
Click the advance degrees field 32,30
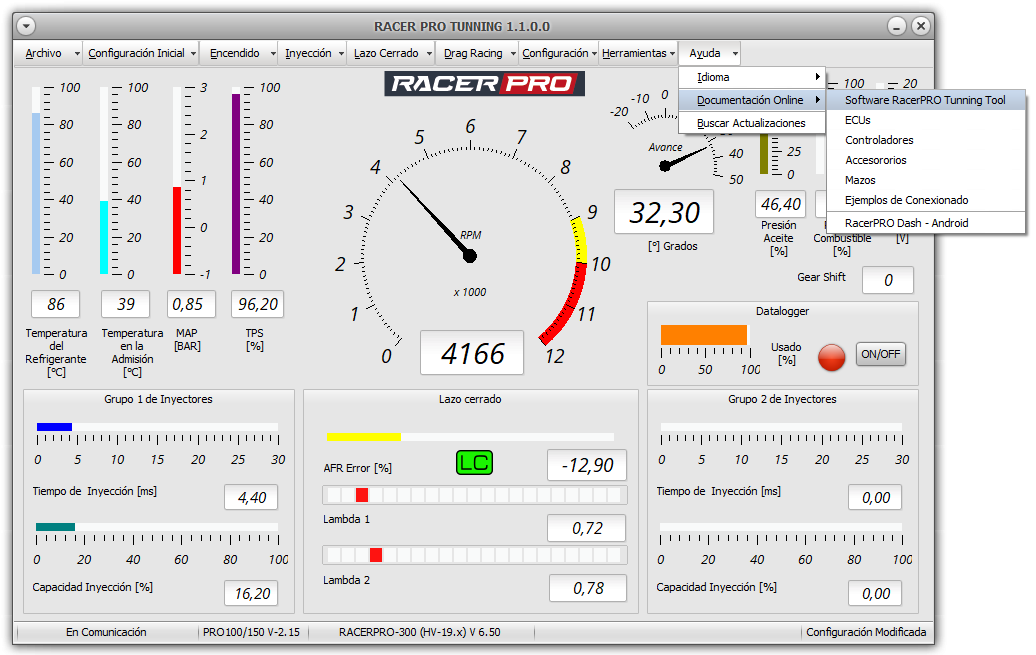[x=664, y=212]
